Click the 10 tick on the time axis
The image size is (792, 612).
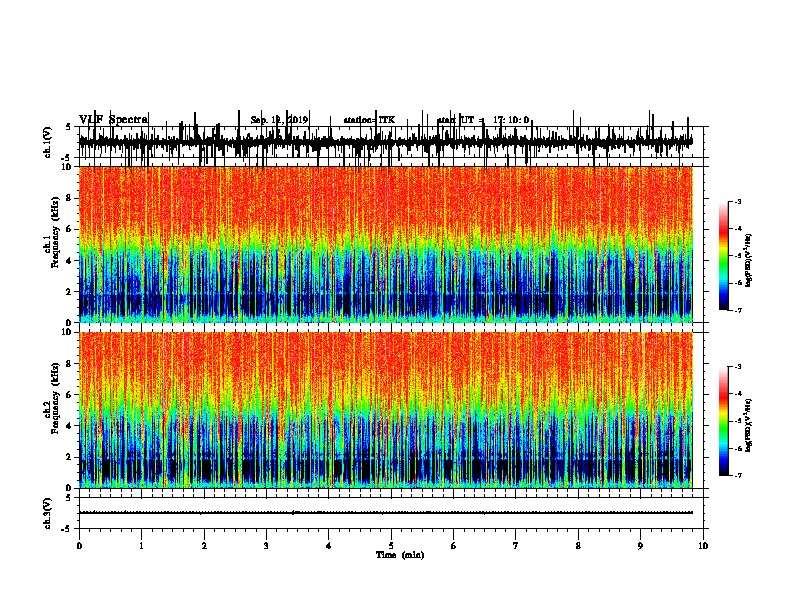703,546
